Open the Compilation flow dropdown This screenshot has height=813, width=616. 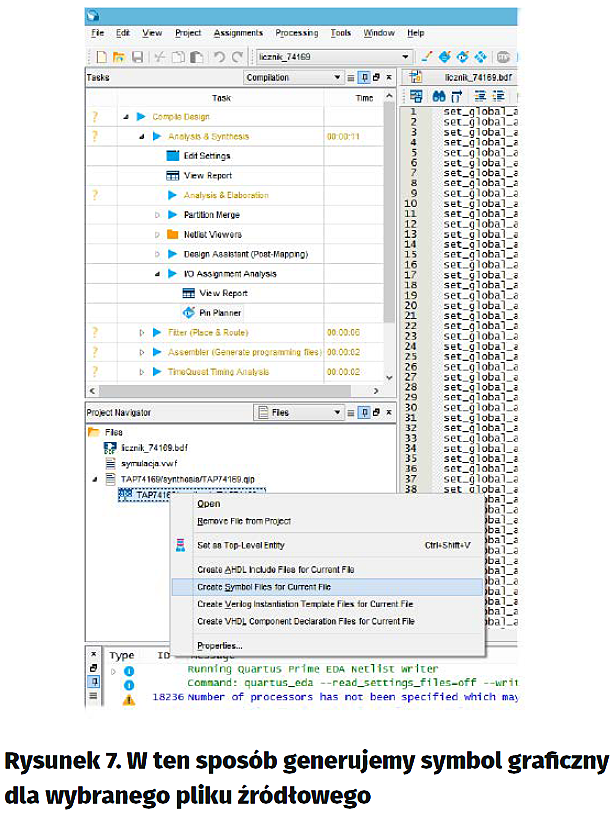click(x=294, y=77)
